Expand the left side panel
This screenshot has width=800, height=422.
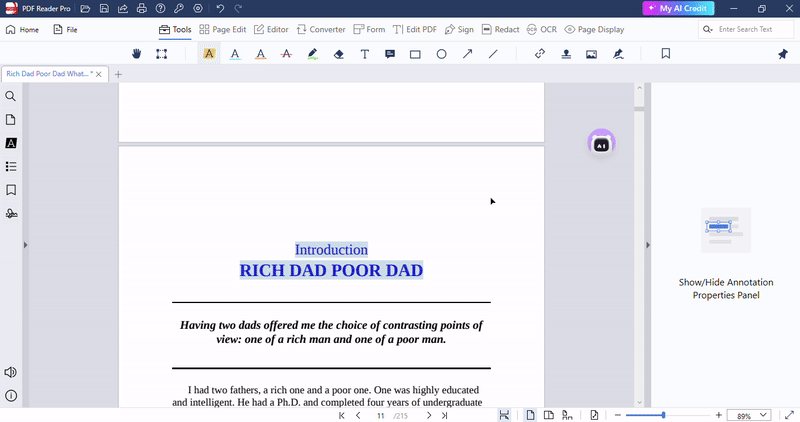pyautogui.click(x=25, y=245)
